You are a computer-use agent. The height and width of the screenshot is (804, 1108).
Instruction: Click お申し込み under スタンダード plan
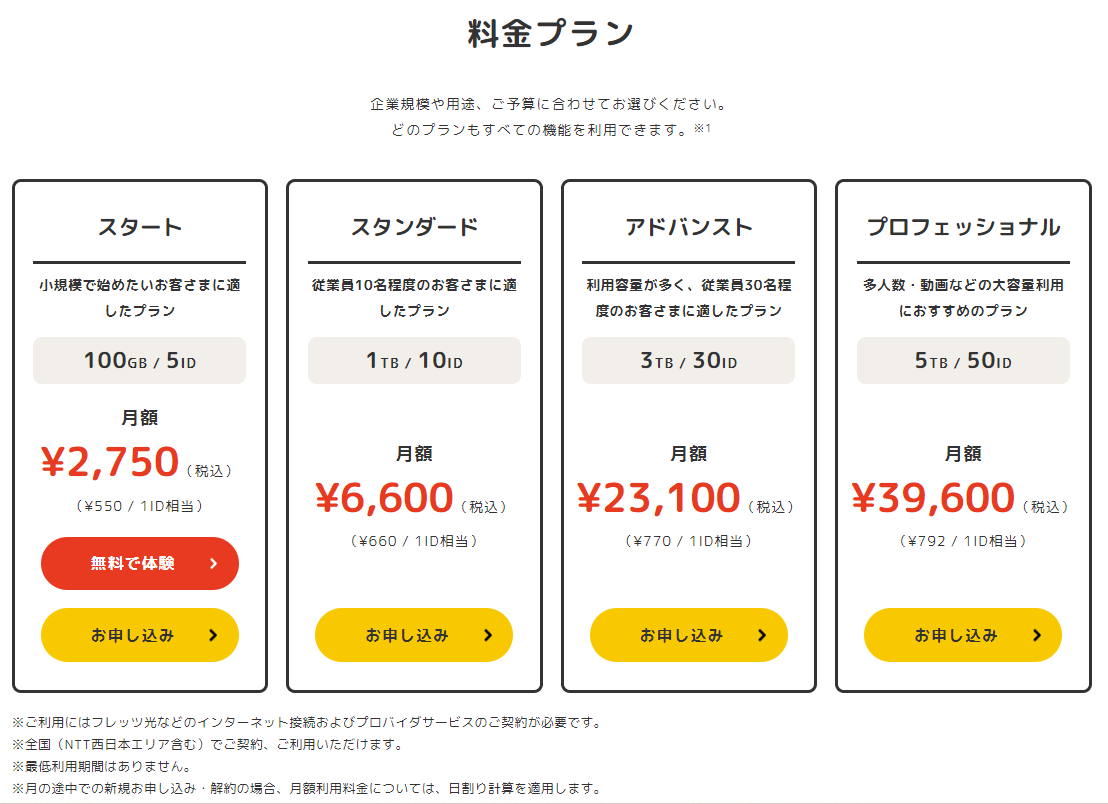click(414, 635)
